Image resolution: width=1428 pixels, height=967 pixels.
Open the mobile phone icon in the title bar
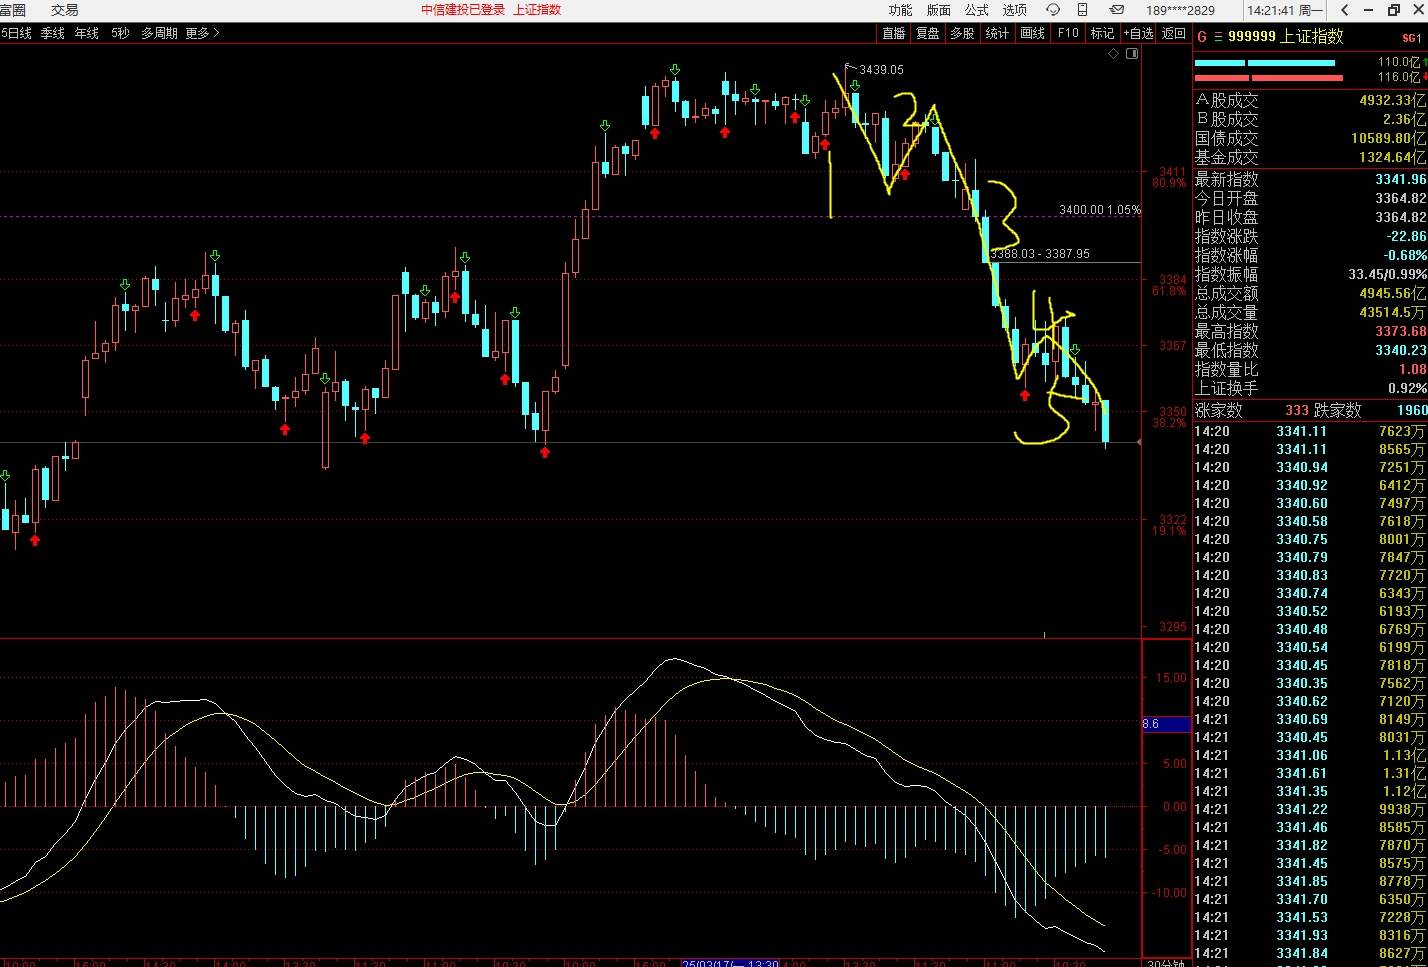tap(1083, 10)
